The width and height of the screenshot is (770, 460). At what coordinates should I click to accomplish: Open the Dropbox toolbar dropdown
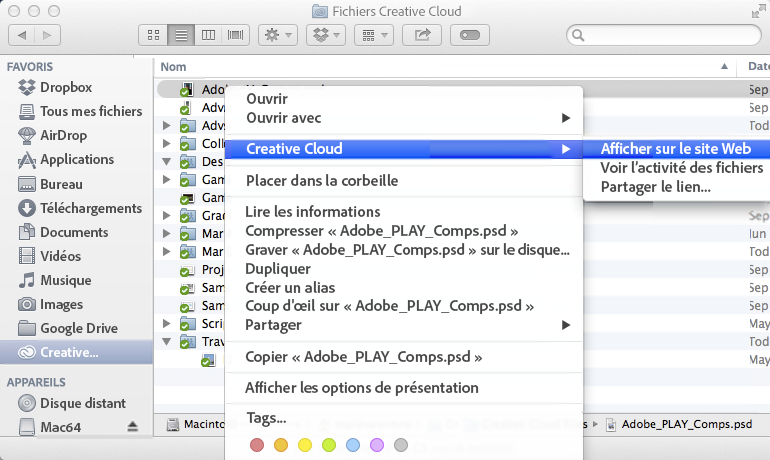326,35
